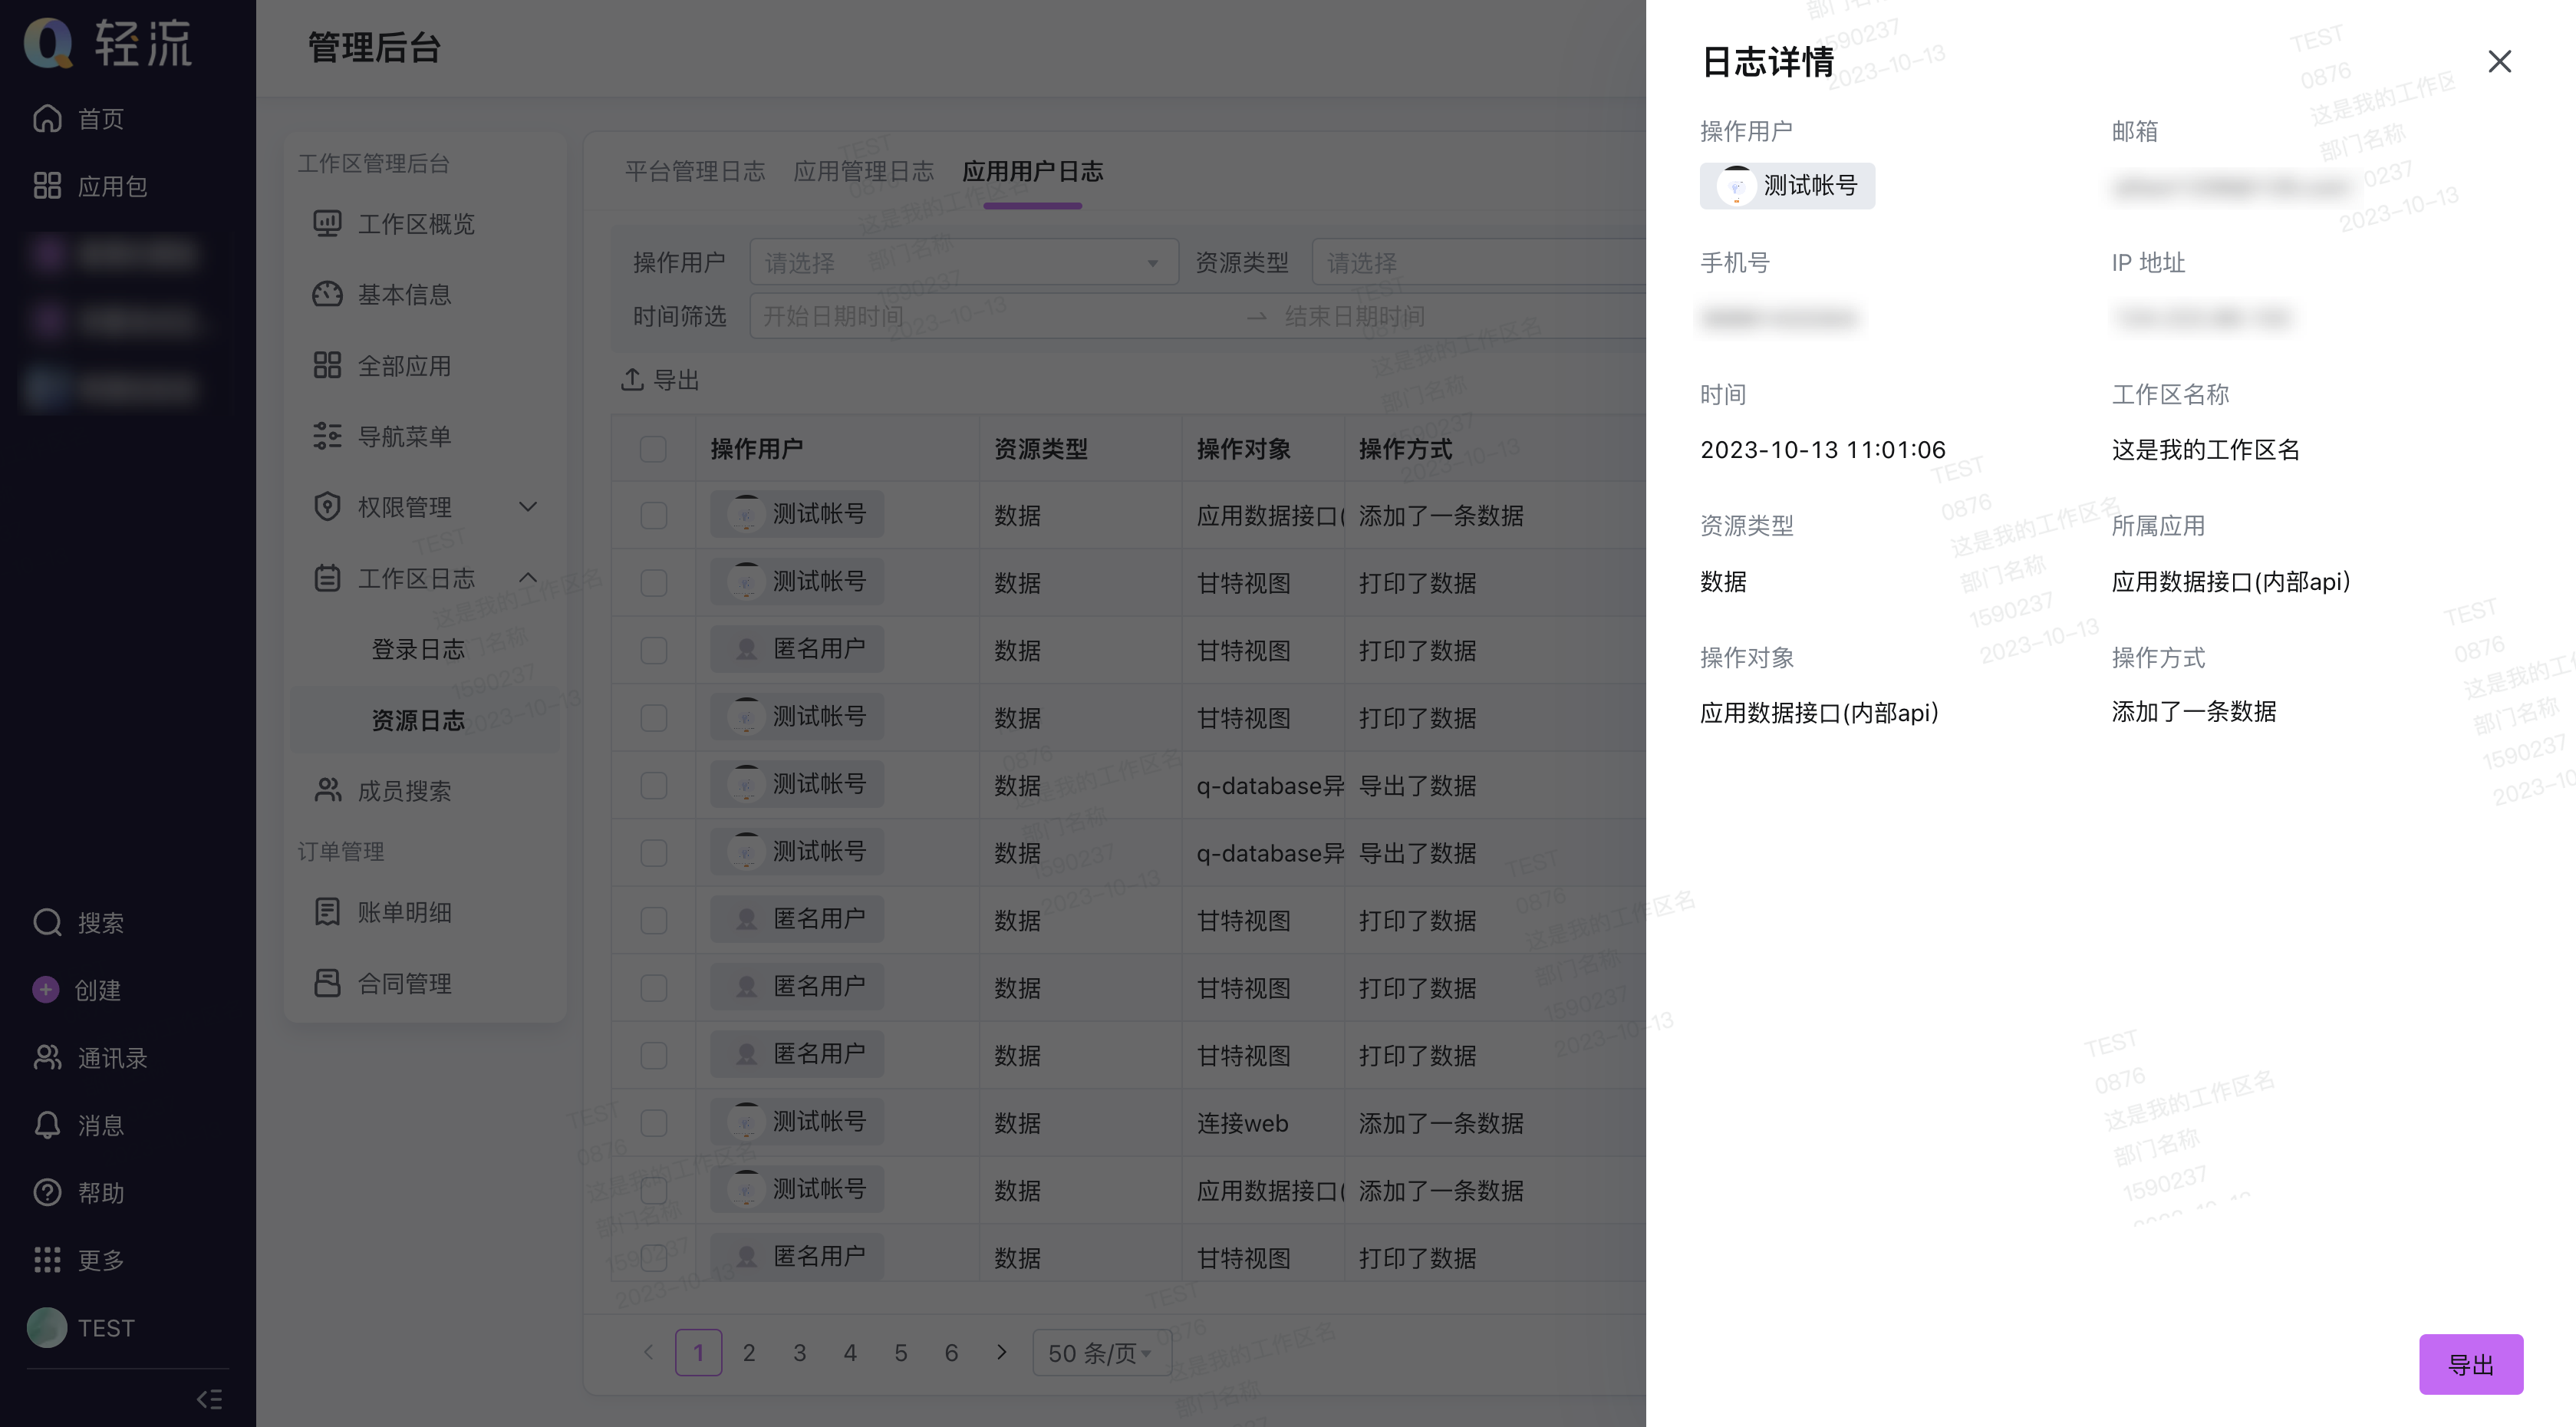Check the first 匿名用户 甘特视图 row checkbox
Viewport: 2576px width, 1427px height.
pyautogui.click(x=653, y=650)
